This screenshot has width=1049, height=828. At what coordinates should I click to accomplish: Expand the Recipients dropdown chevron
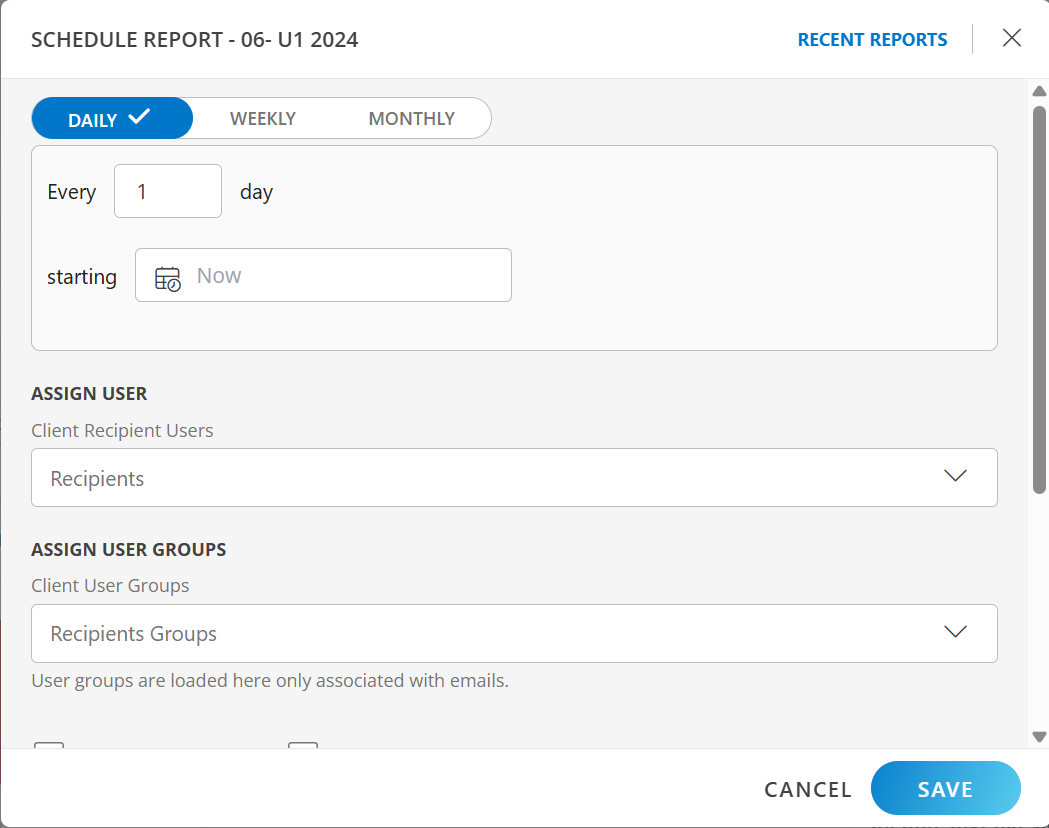[955, 477]
